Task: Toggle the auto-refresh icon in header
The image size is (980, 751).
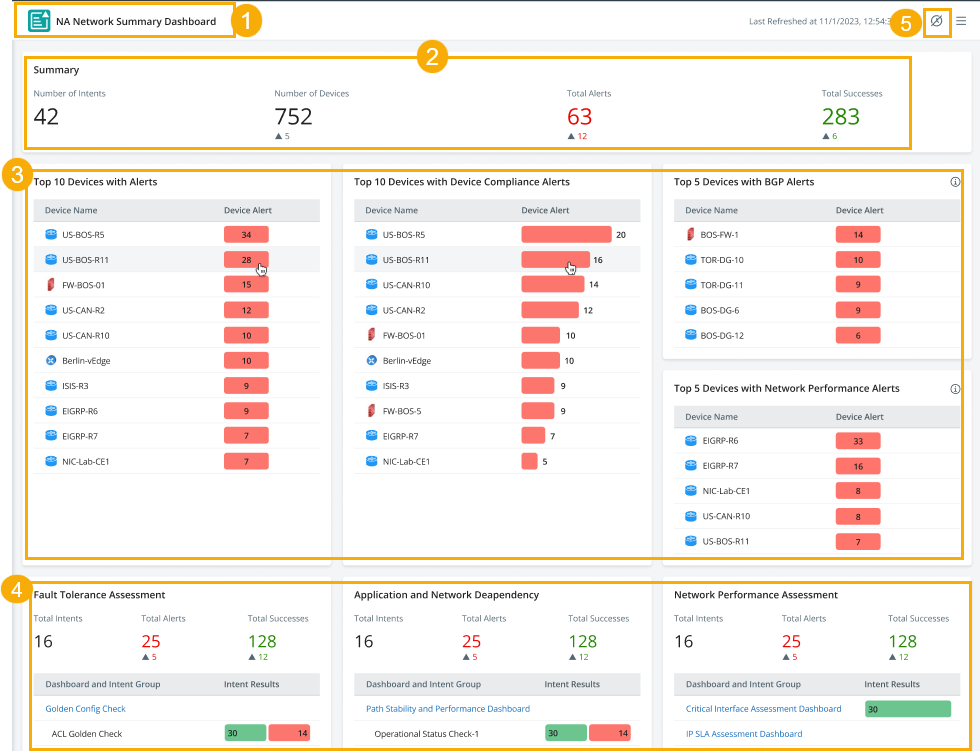Action: coord(937,21)
